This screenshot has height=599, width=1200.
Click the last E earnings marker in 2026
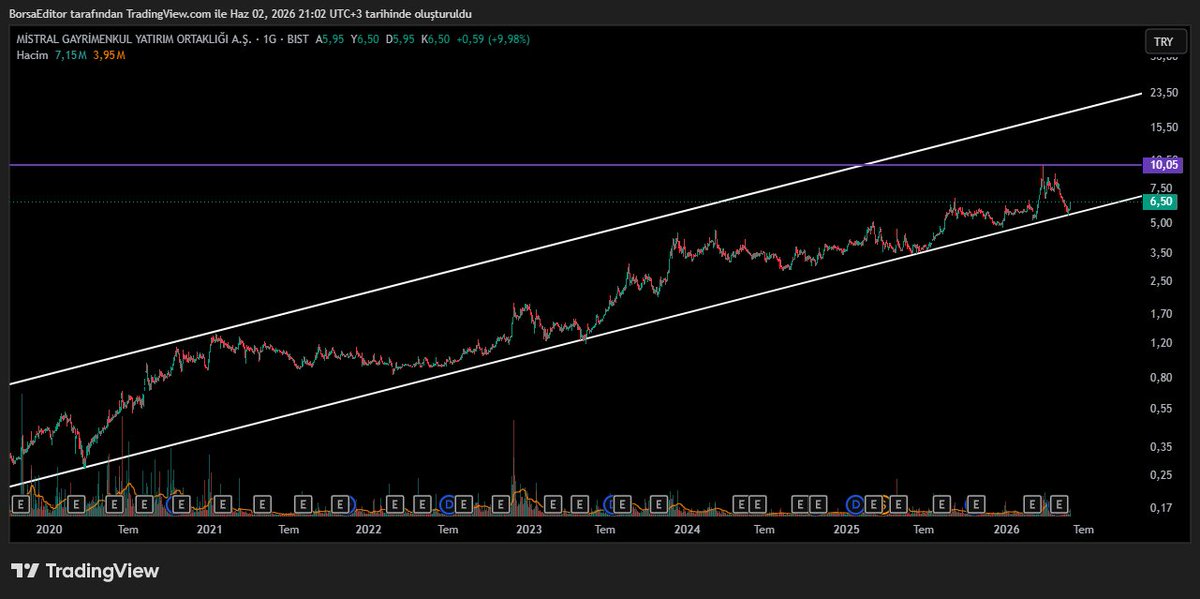point(1060,504)
